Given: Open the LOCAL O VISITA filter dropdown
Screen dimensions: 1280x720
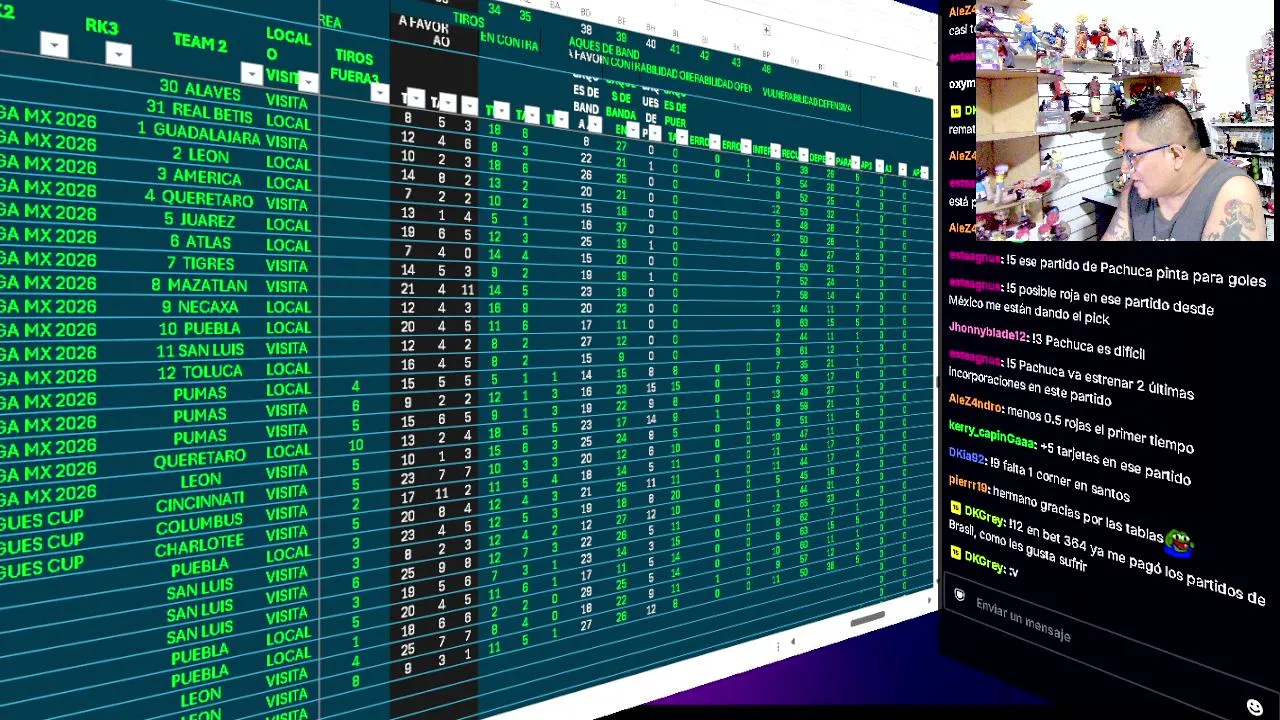Looking at the screenshot, I should (307, 82).
